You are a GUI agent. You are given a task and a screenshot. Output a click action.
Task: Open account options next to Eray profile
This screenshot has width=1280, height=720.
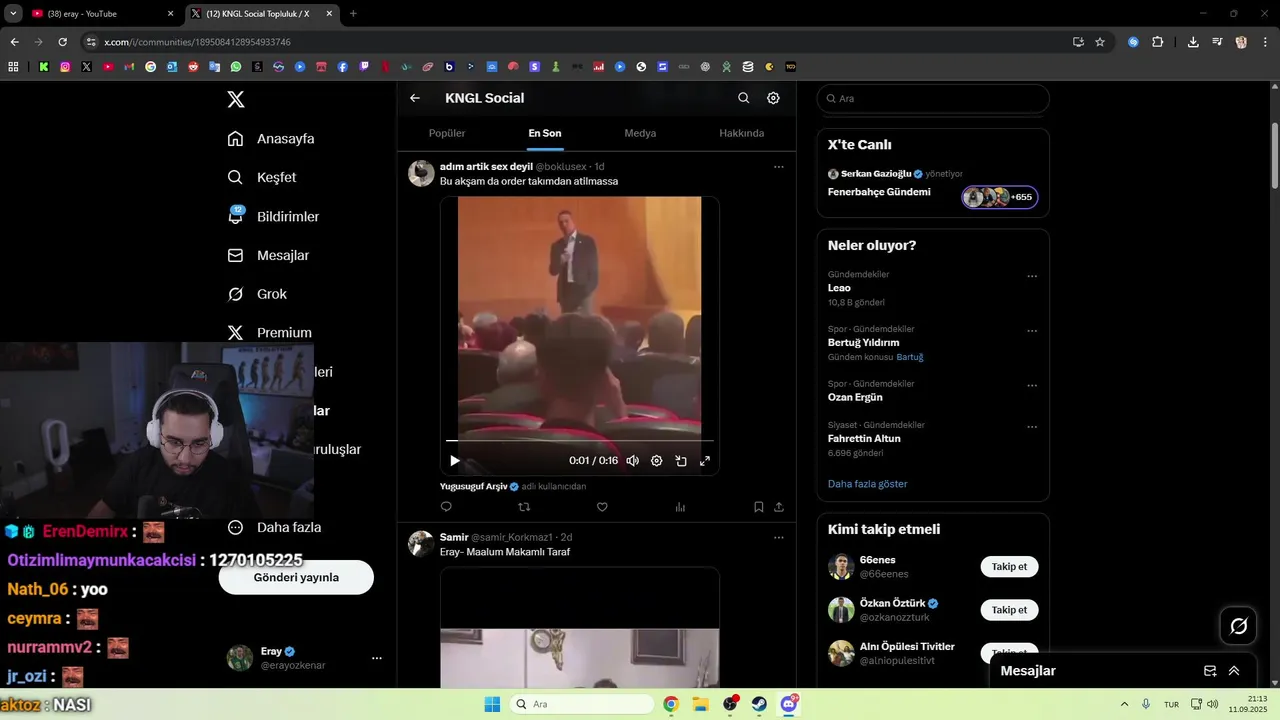[377, 658]
